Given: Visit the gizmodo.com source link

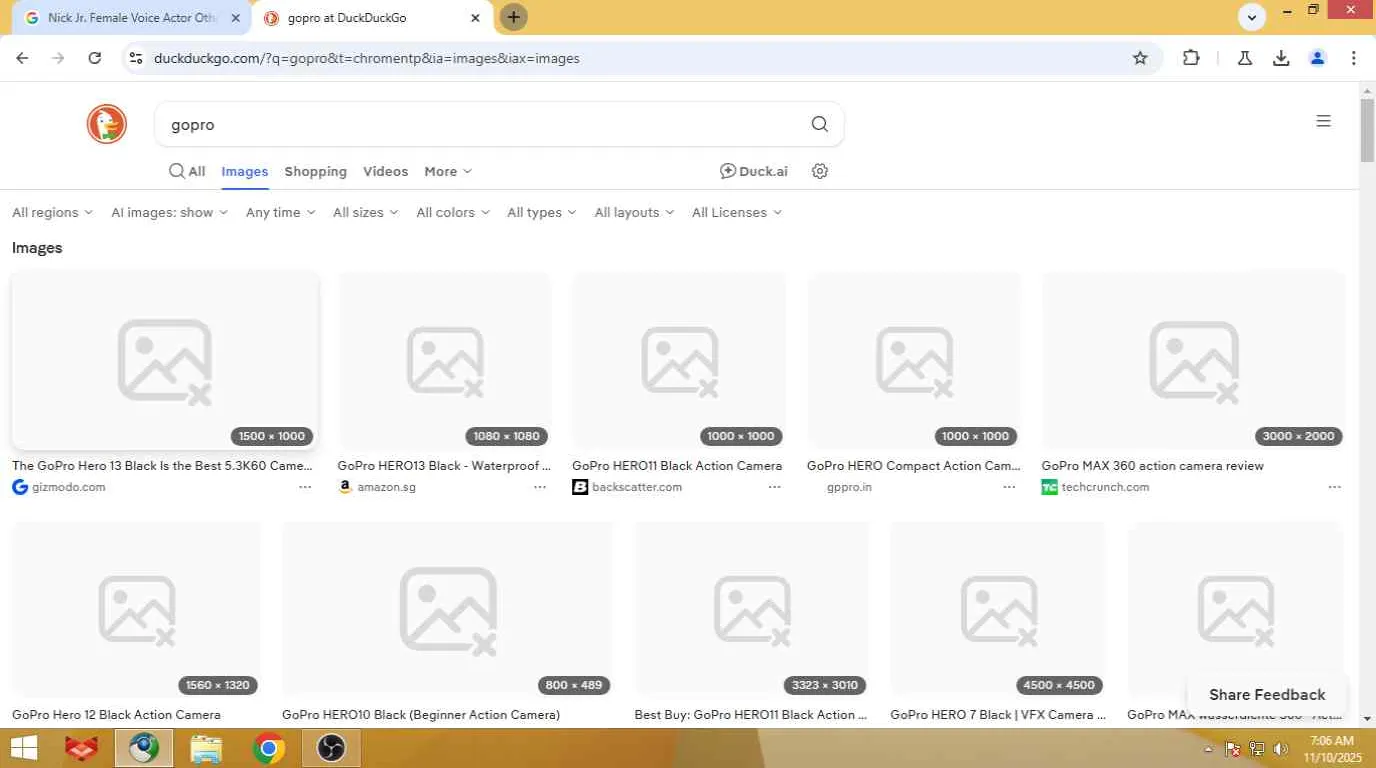Looking at the screenshot, I should click(x=59, y=487).
